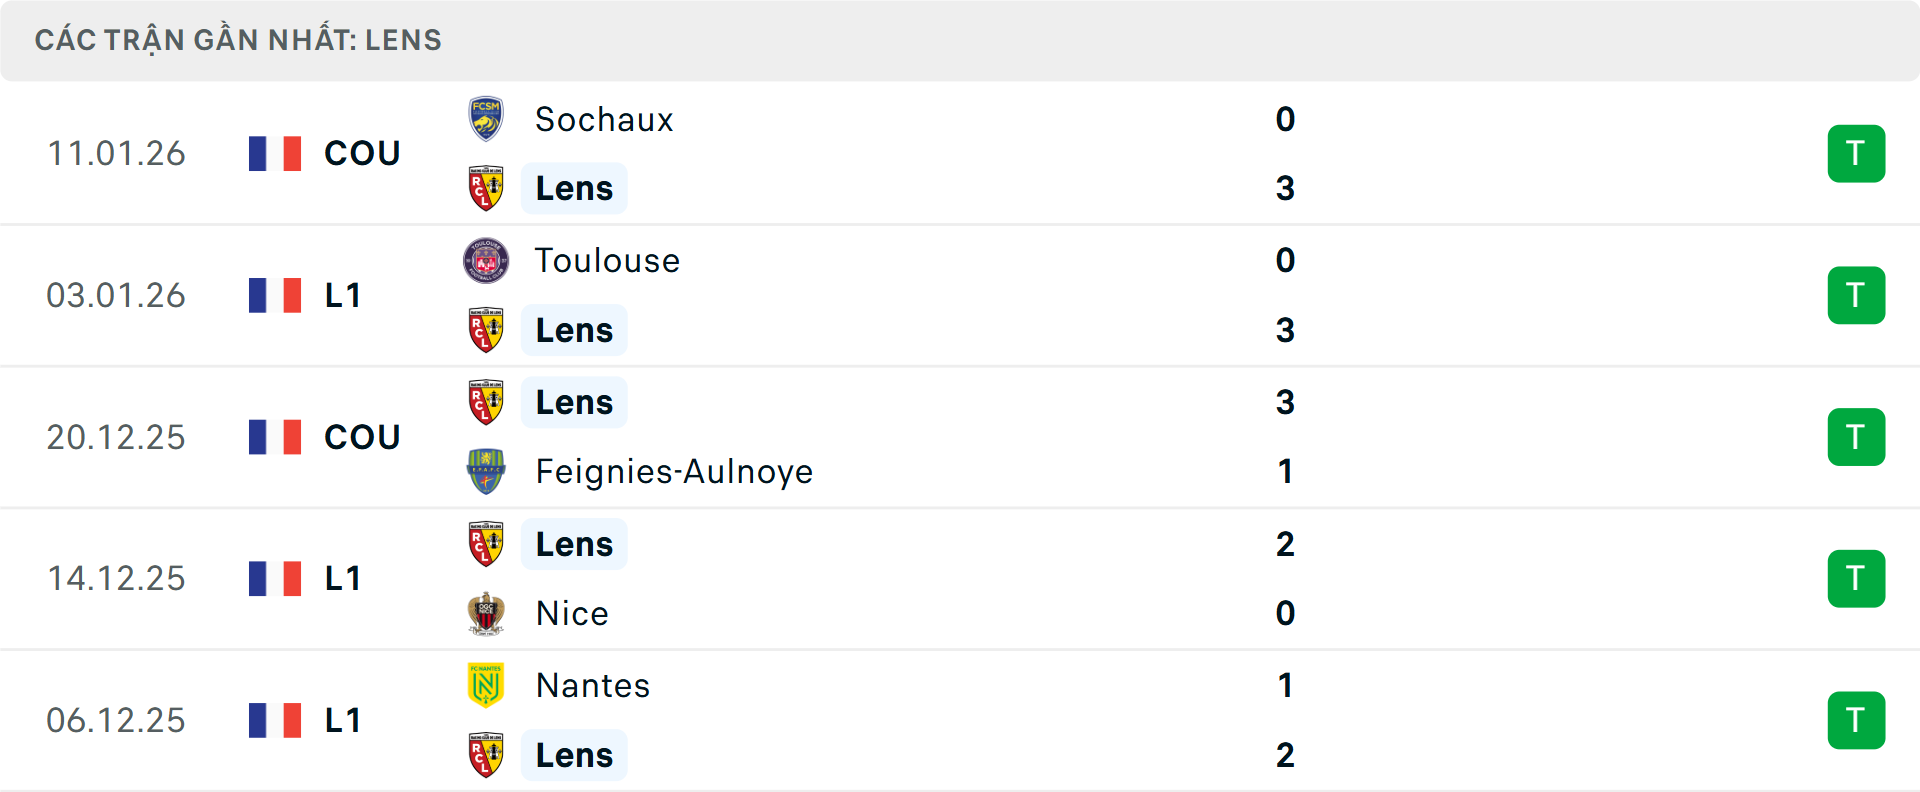The image size is (1920, 792).
Task: Open the Feignies-Aulnoye team link
Action: (x=674, y=472)
